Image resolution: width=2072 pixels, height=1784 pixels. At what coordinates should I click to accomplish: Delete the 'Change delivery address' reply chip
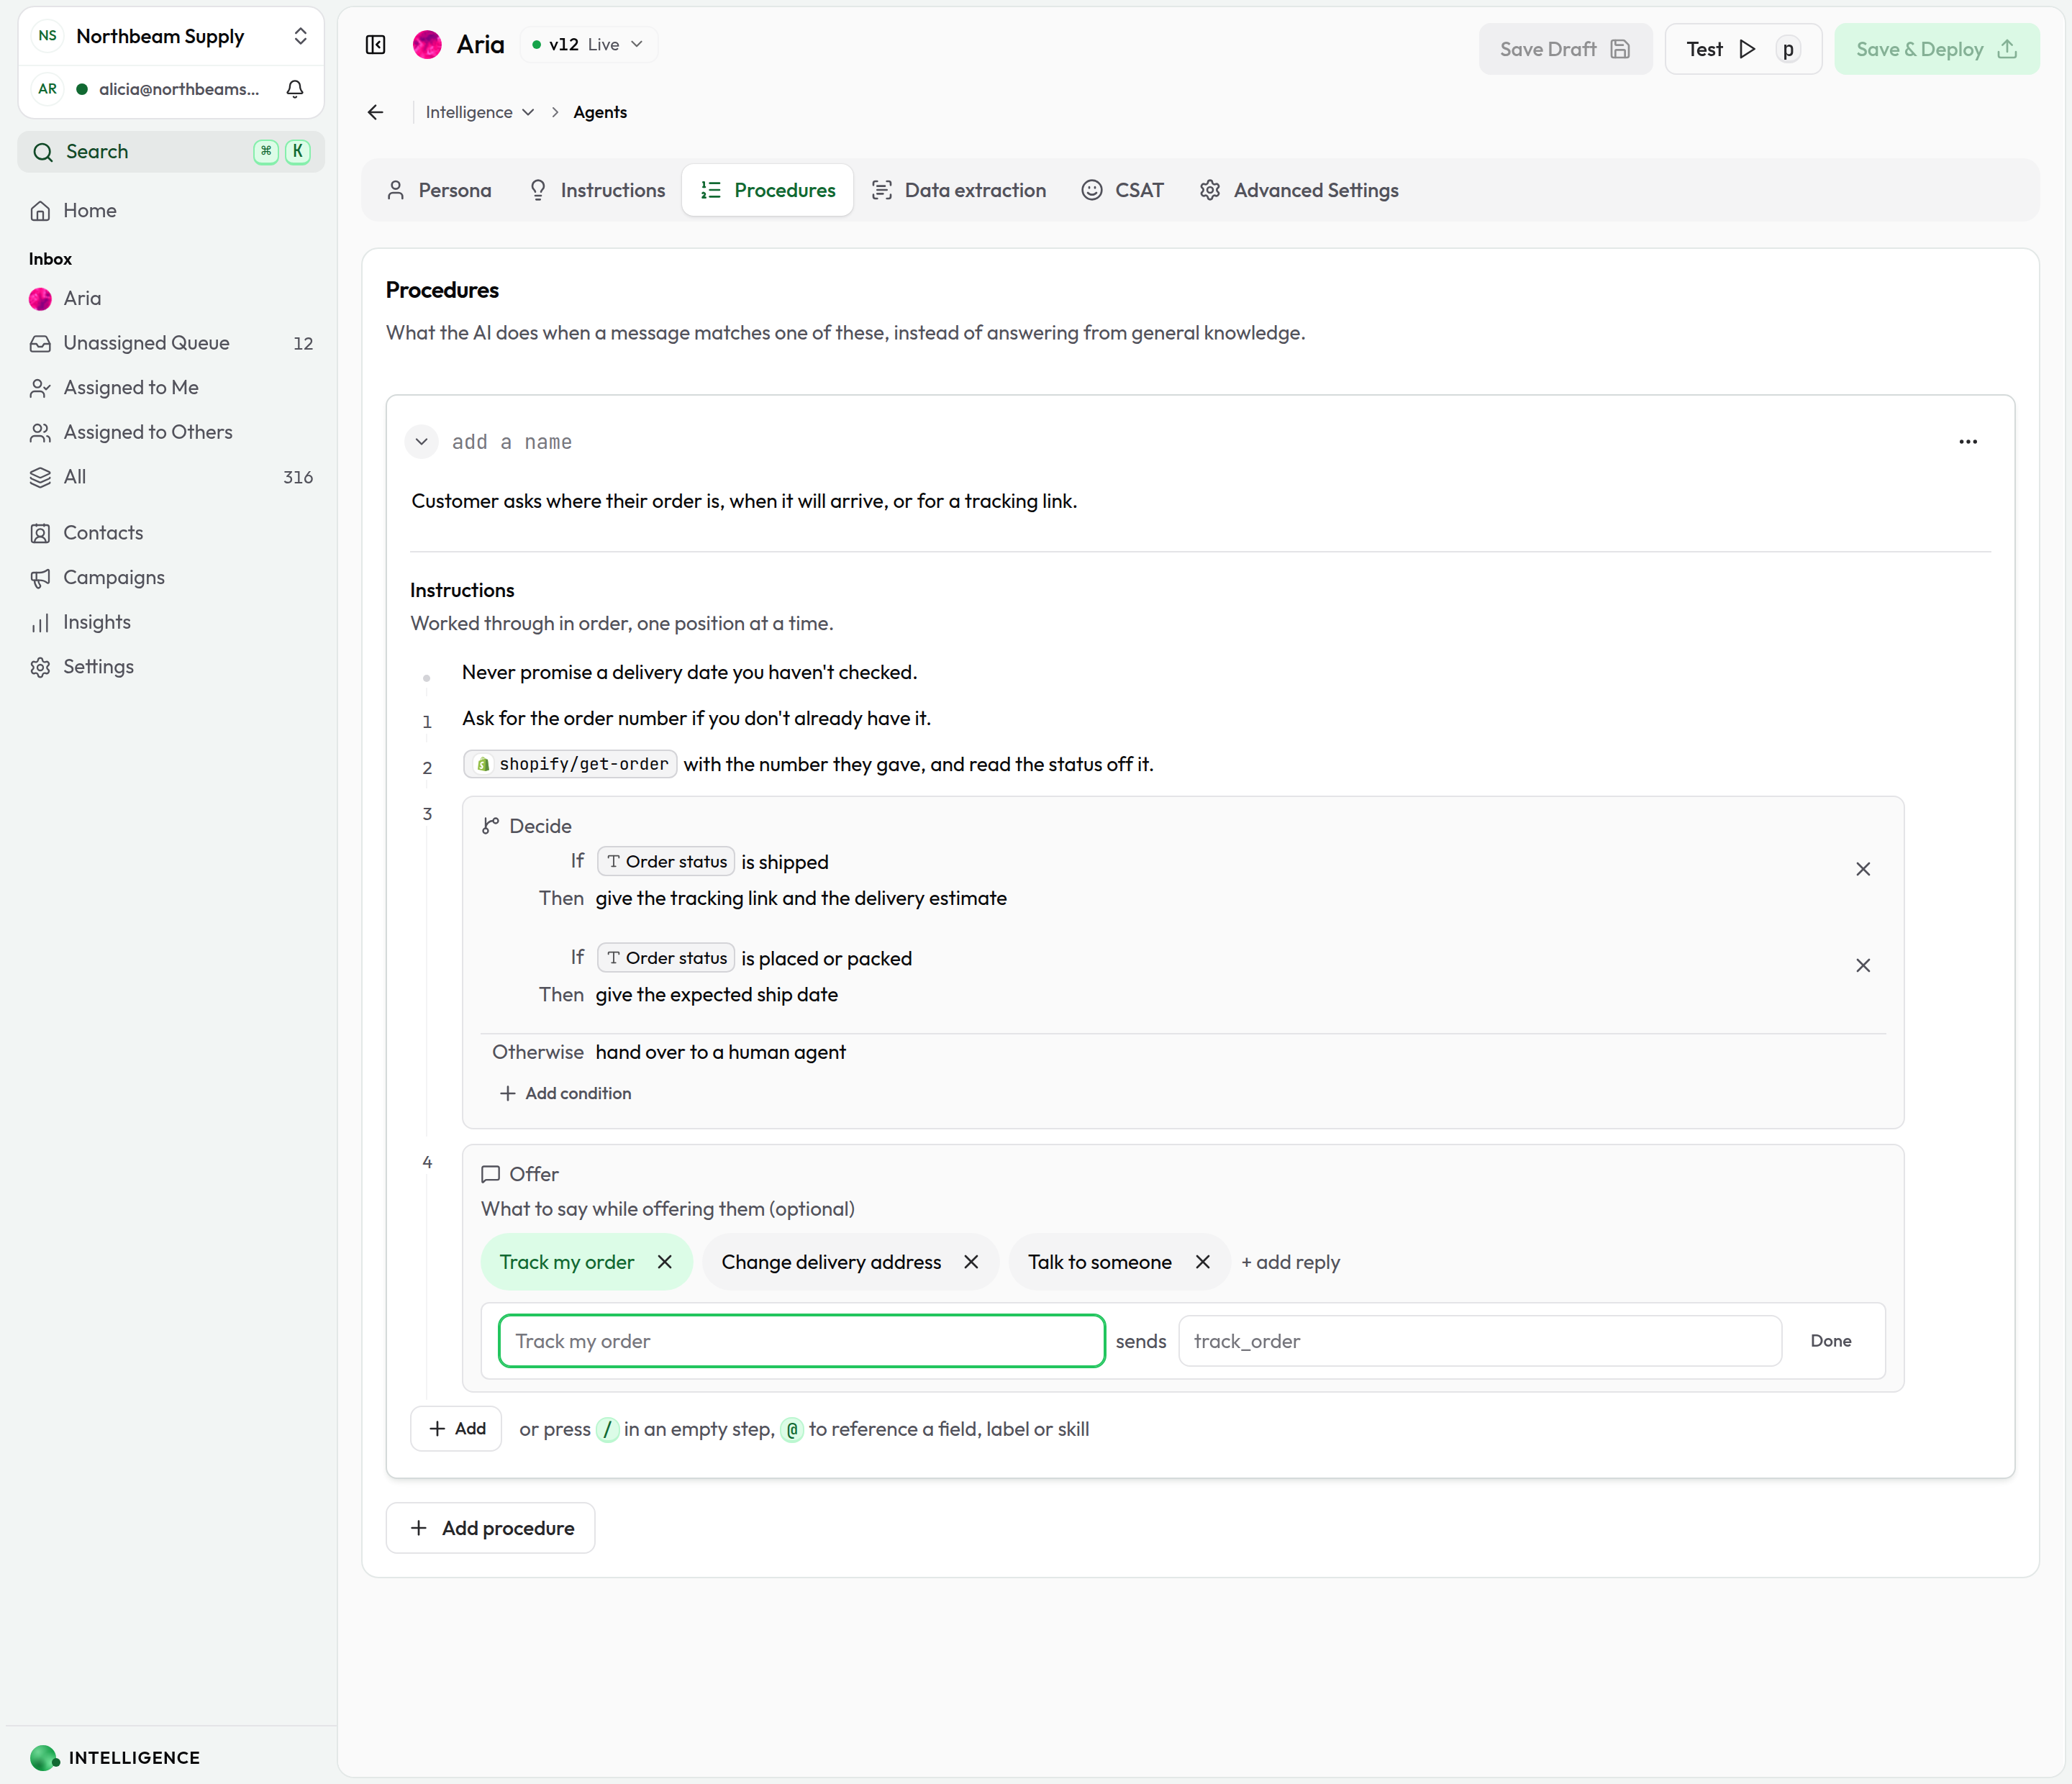tap(971, 1262)
